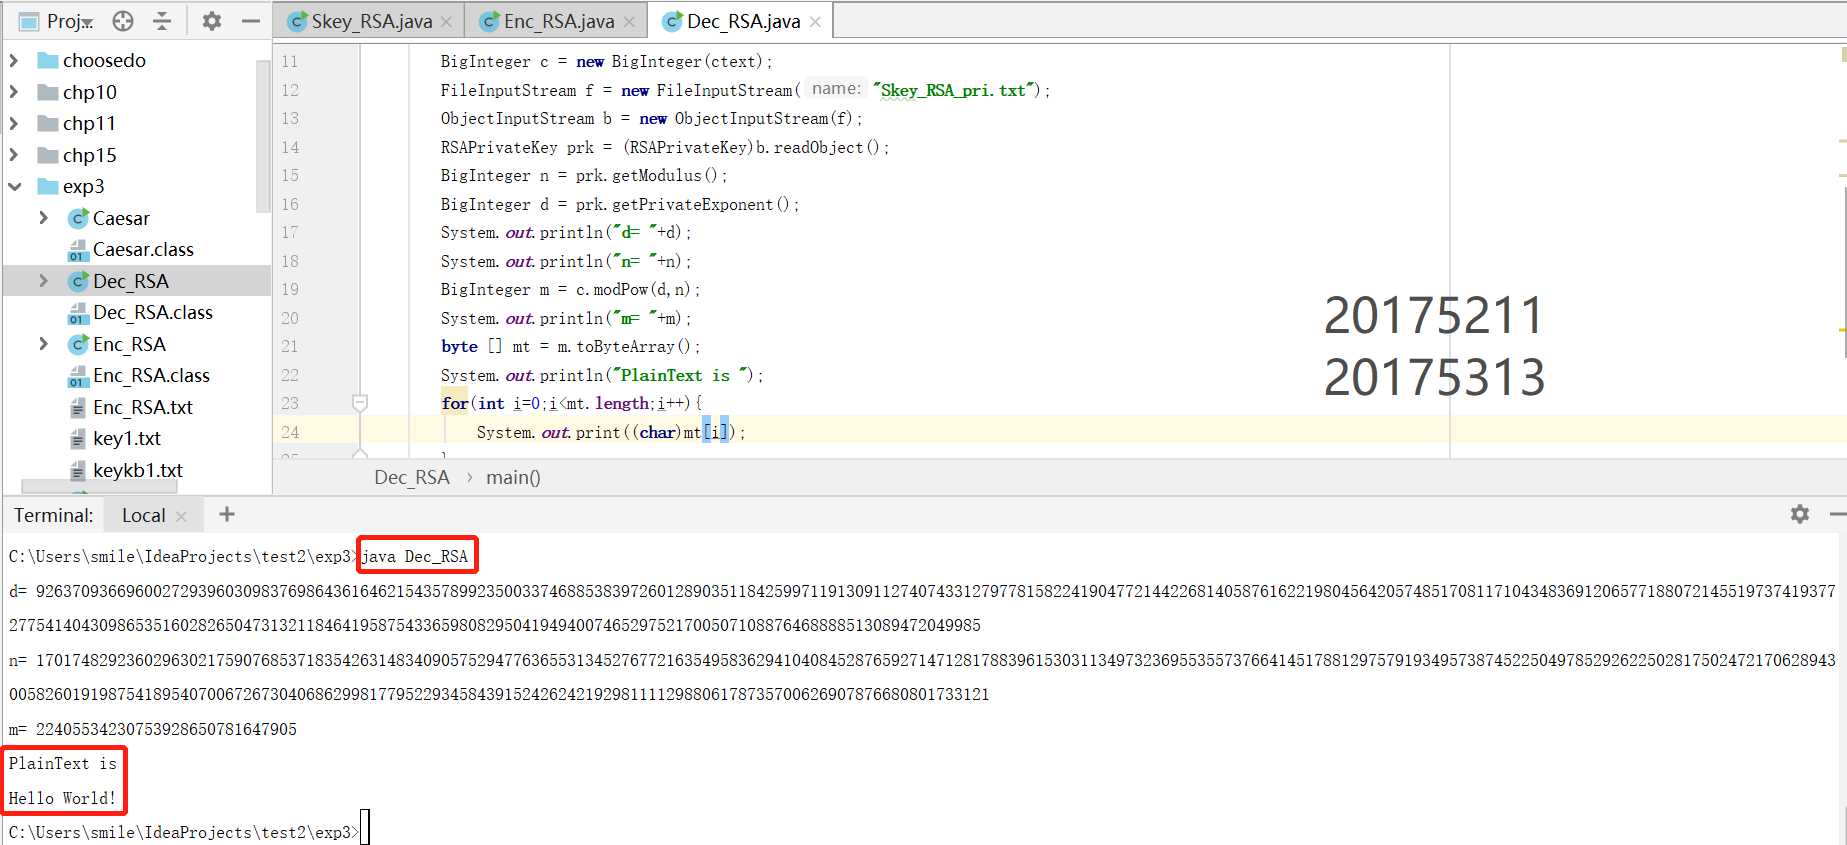Click the "Skey_RSA_pri.txt" string in code
The image size is (1847, 845).
[x=954, y=90]
